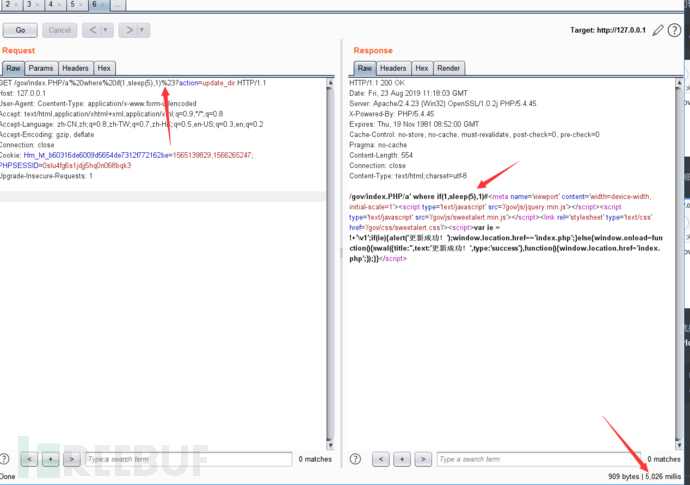
Task: Click the Go button to send request
Action: click(20, 30)
